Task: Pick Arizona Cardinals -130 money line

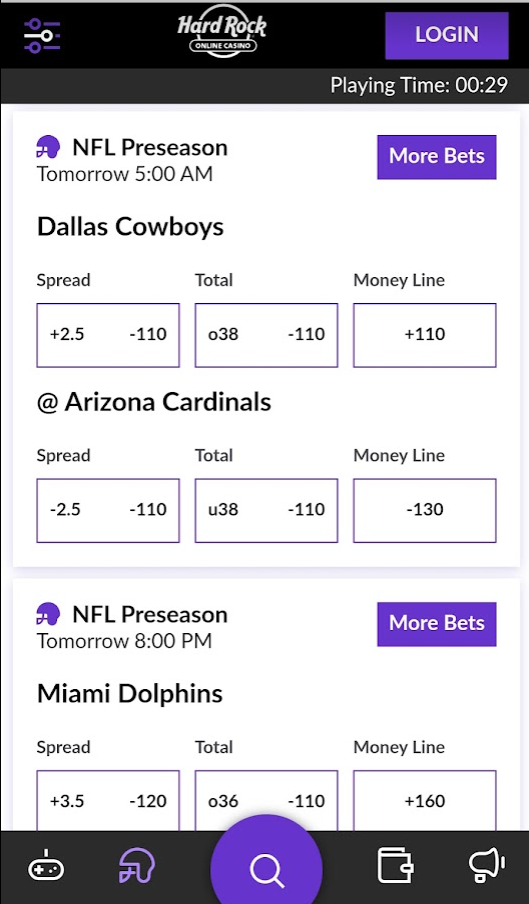Action: pyautogui.click(x=425, y=510)
